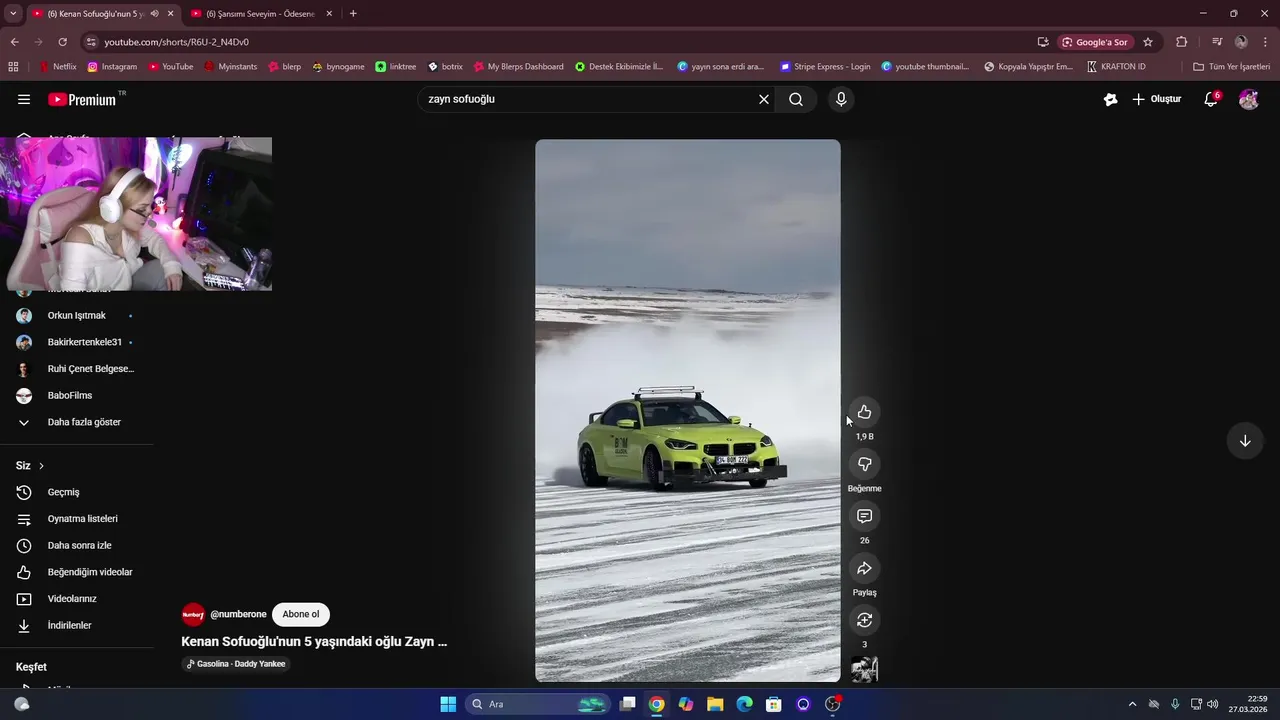Expand the Siz section chevron

(41, 466)
